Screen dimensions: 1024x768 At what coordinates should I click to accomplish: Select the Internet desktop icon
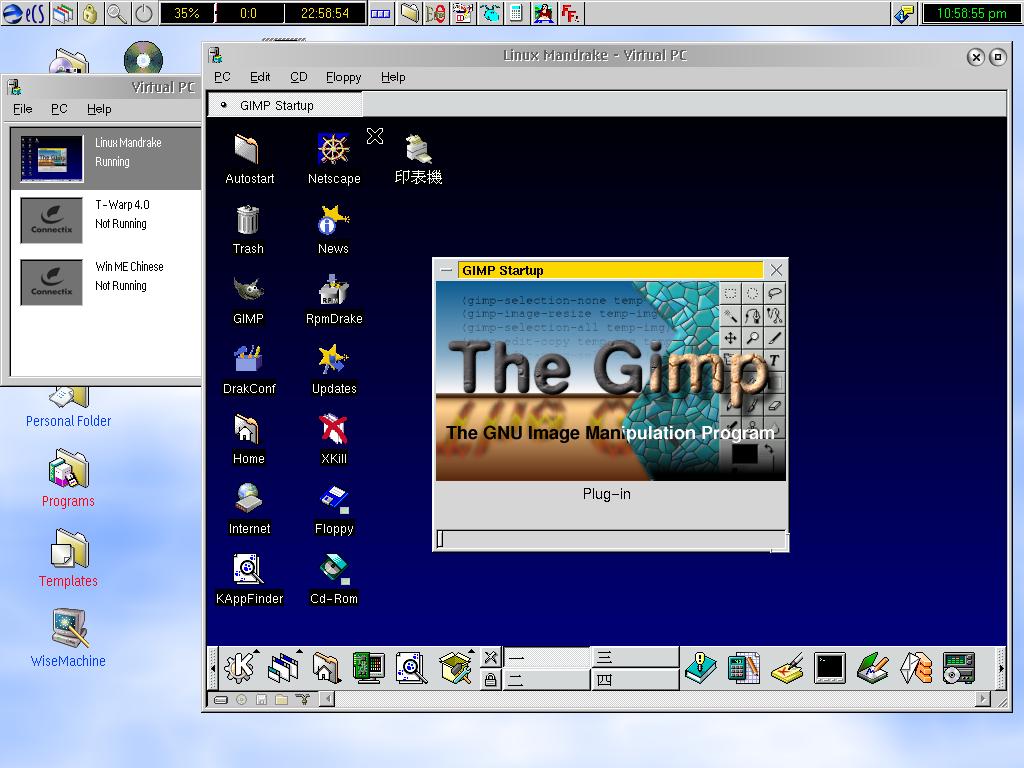pyautogui.click(x=249, y=509)
